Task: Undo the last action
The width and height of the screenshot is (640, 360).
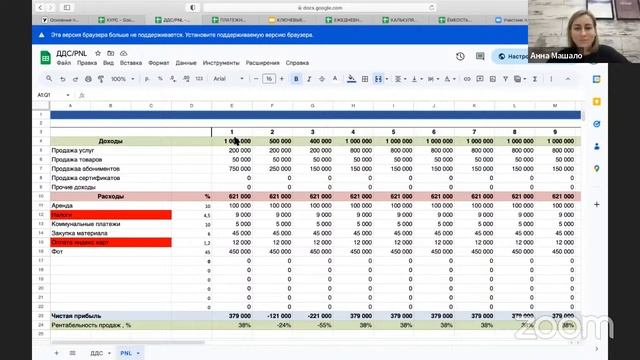Action: click(62, 79)
